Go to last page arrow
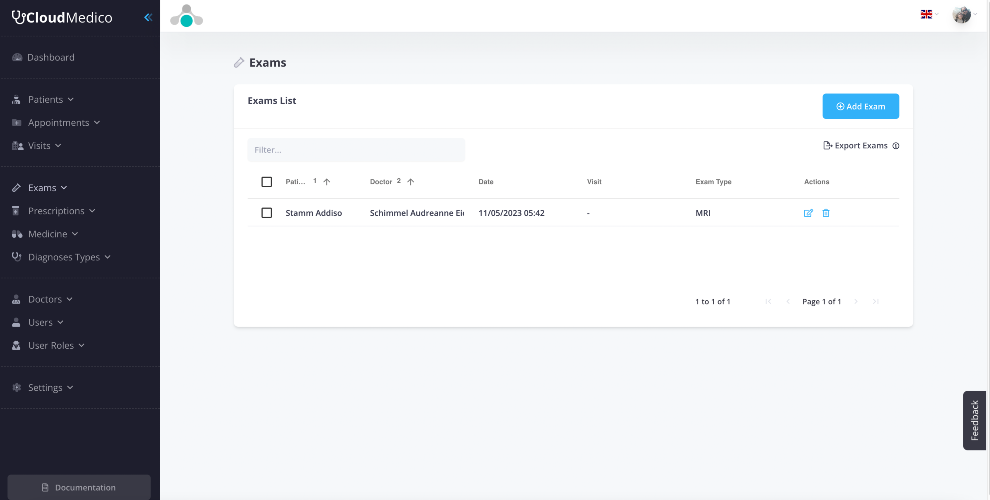 (x=875, y=302)
